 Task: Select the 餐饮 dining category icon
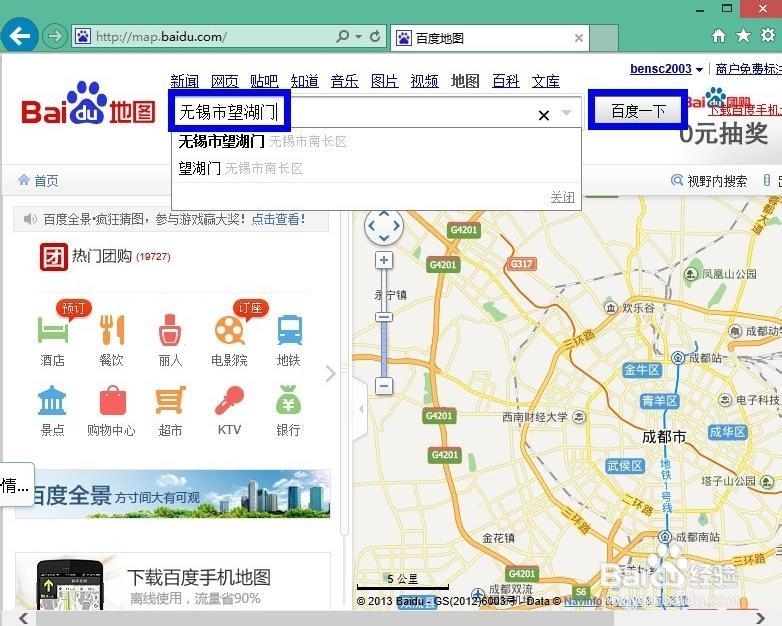(x=112, y=331)
